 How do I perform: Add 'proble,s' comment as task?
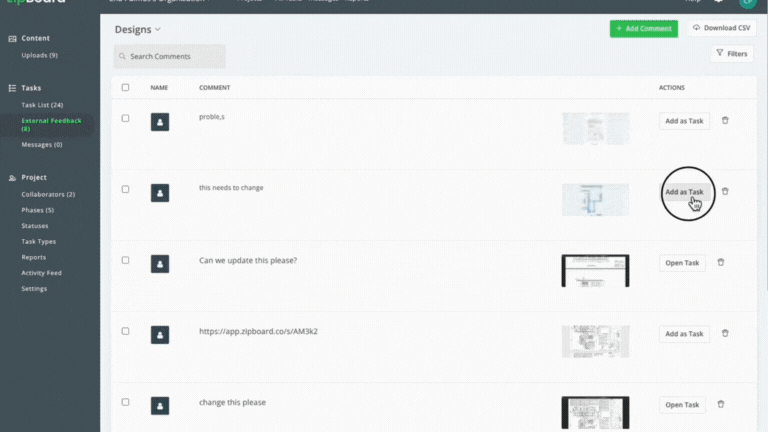tap(684, 121)
